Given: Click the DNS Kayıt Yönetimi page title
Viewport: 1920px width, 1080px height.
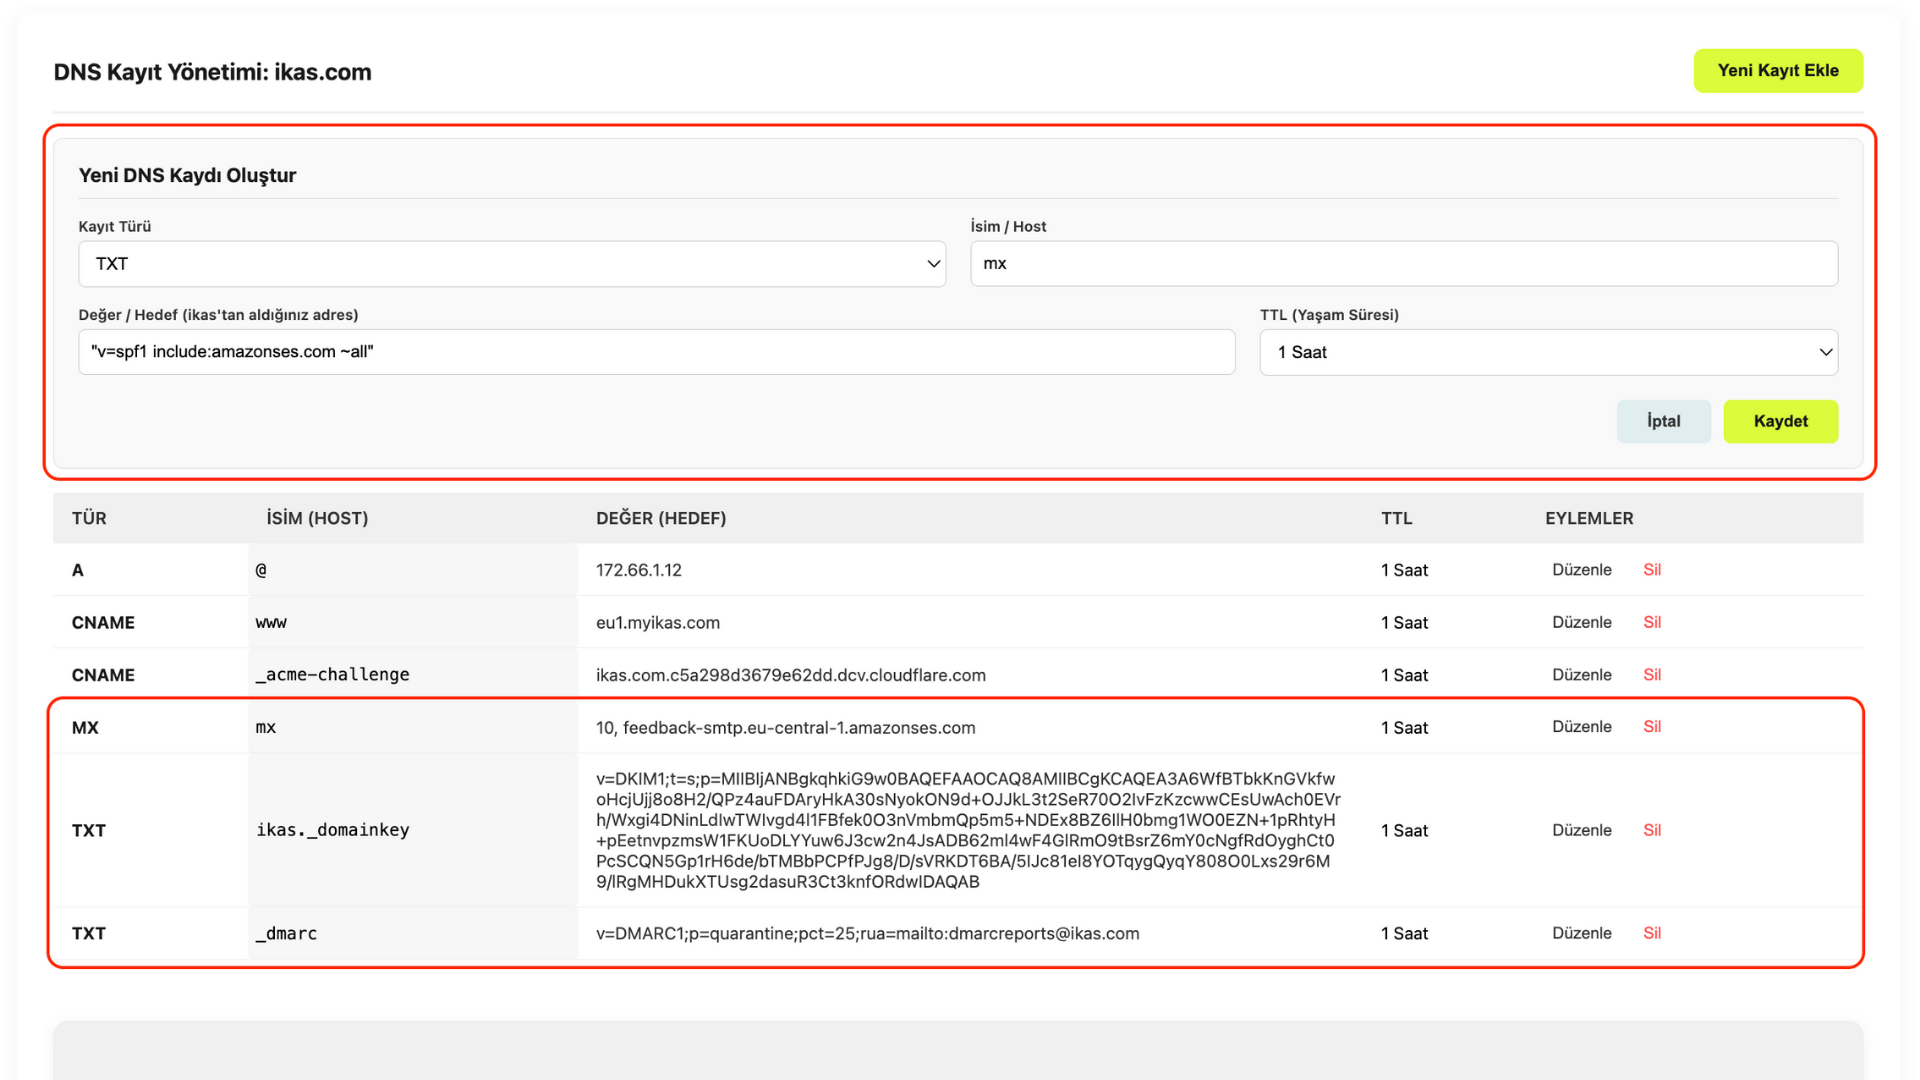Looking at the screenshot, I should coord(212,72).
